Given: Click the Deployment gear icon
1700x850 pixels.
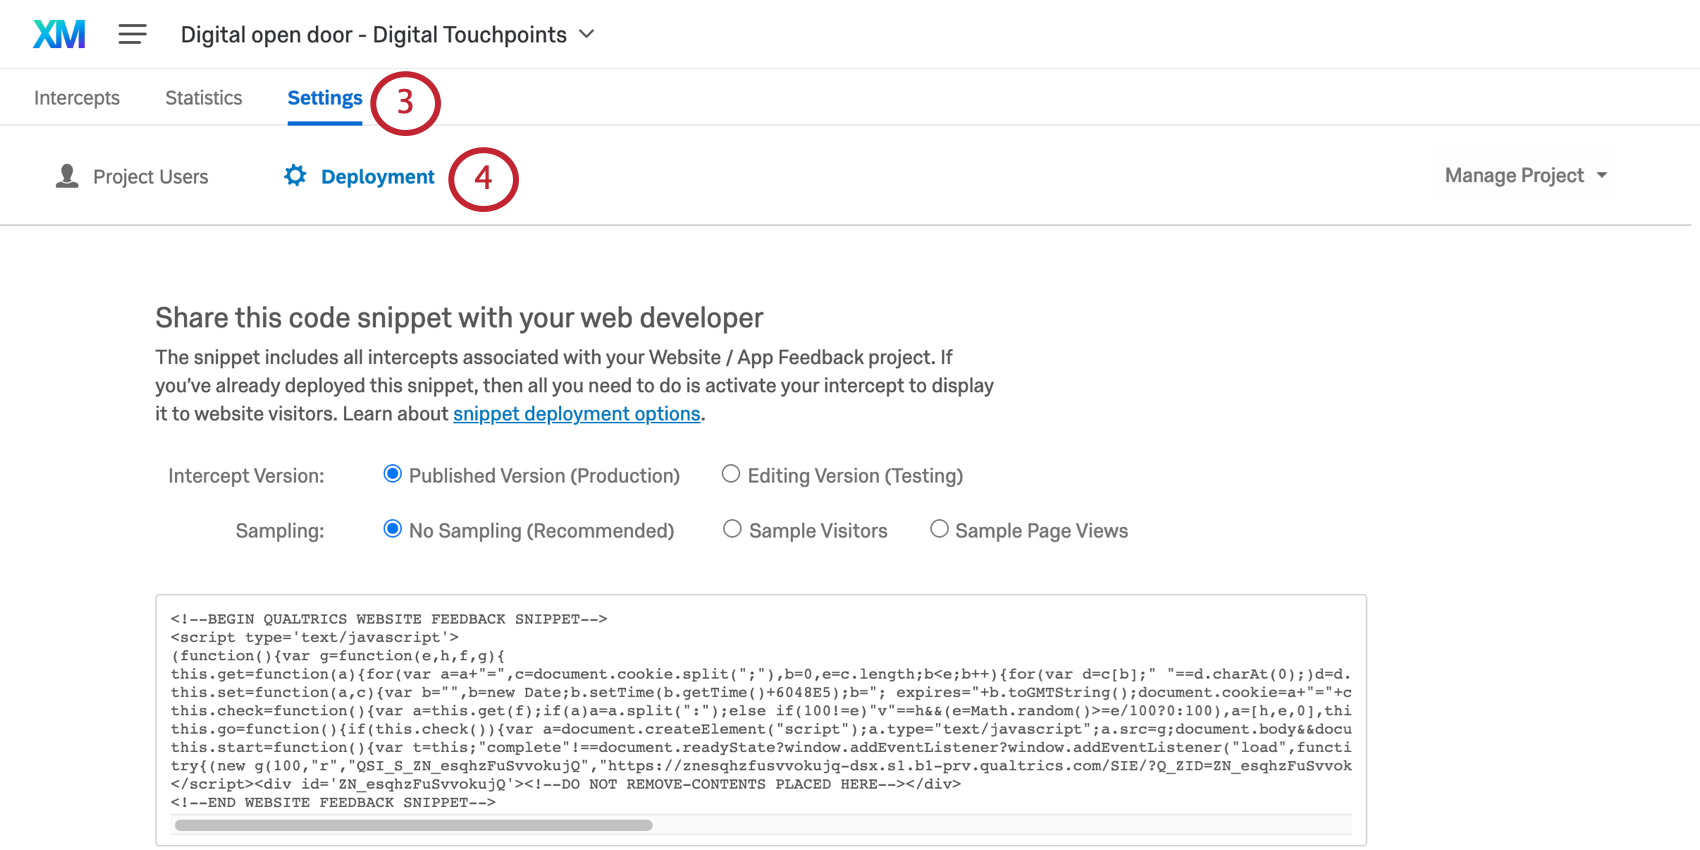Looking at the screenshot, I should (x=295, y=176).
